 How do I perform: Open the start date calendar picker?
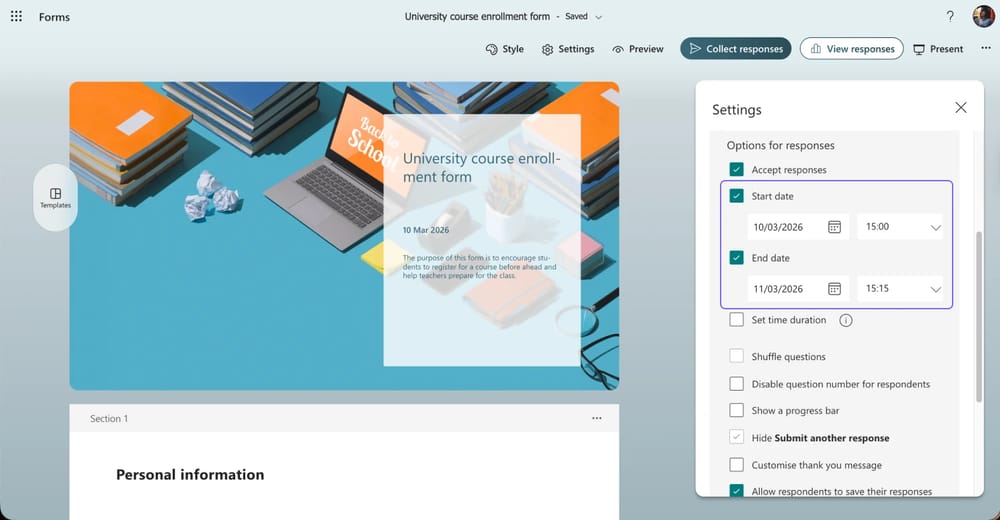pos(834,227)
